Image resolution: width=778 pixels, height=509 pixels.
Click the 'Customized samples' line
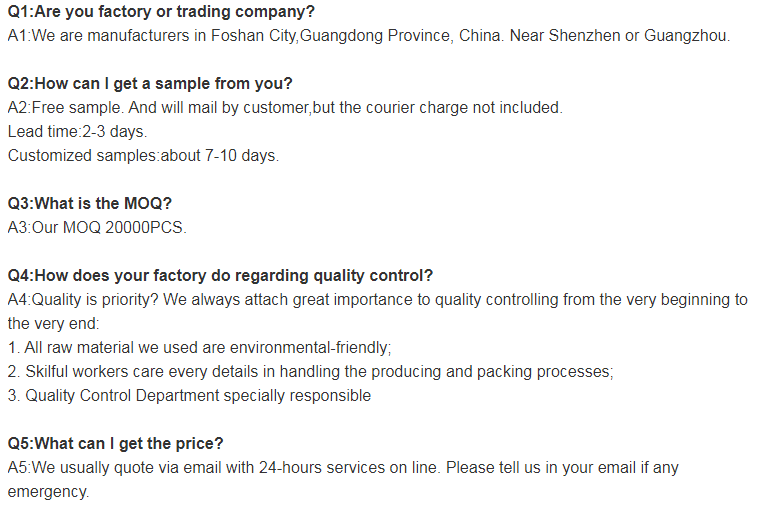tap(143, 155)
